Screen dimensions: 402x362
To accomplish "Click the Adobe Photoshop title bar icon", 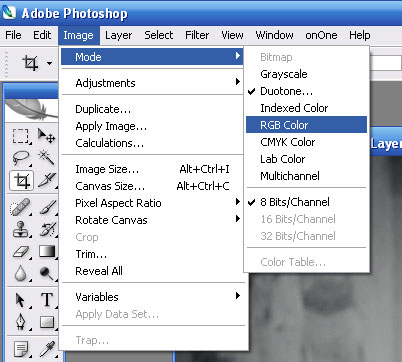I will pyautogui.click(x=8, y=13).
